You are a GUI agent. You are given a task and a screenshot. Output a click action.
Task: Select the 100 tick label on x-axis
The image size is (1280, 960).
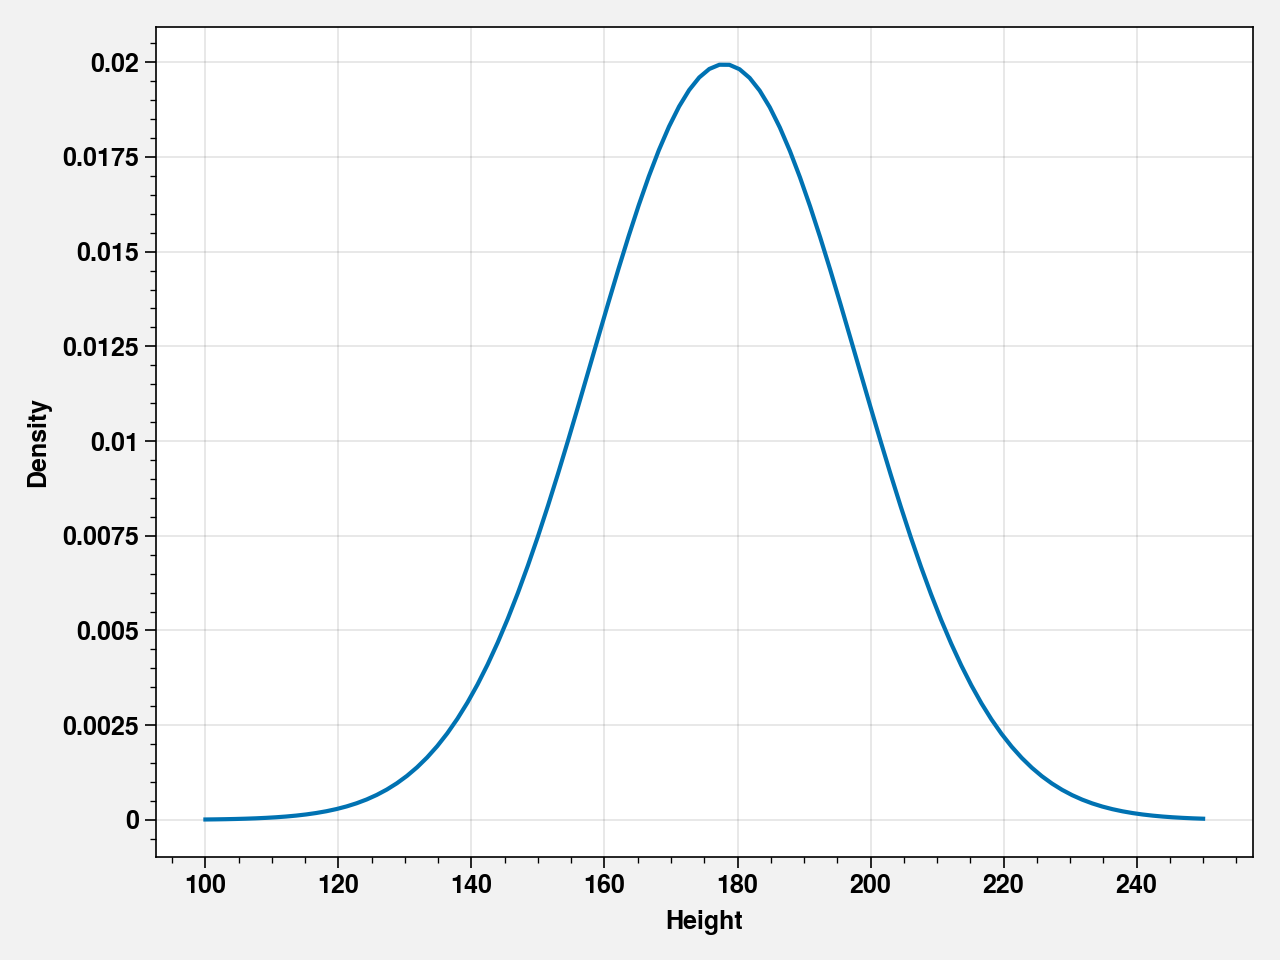coord(205,885)
